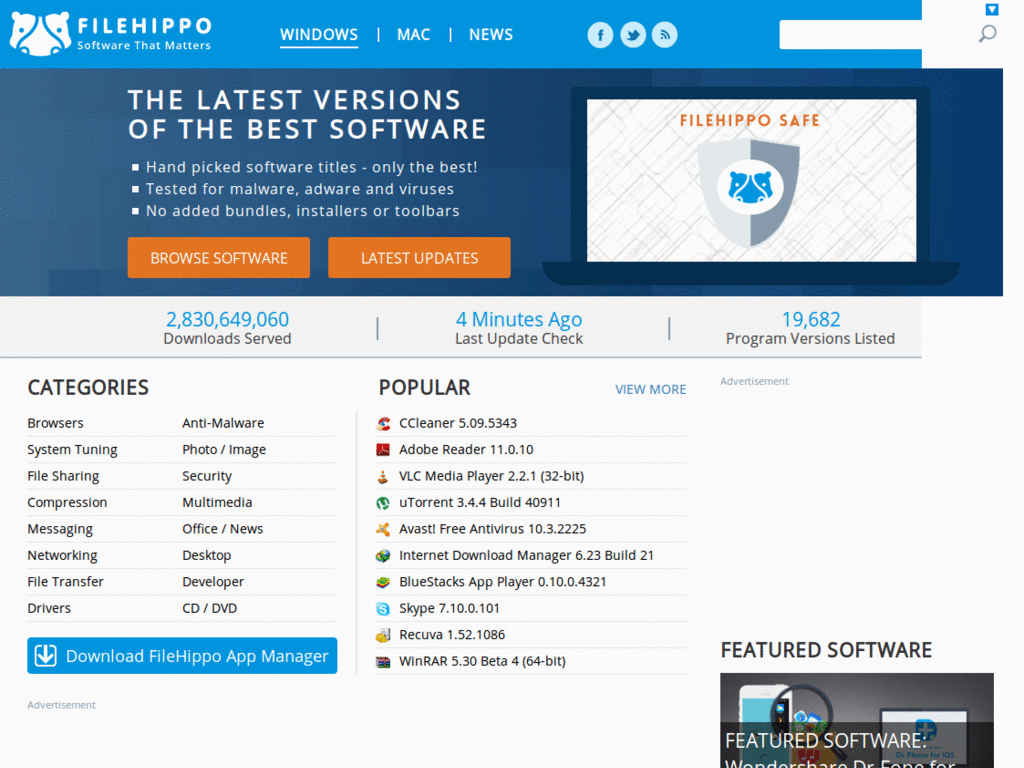Click the Adobe Reader program icon
1024x768 pixels.
383,450
